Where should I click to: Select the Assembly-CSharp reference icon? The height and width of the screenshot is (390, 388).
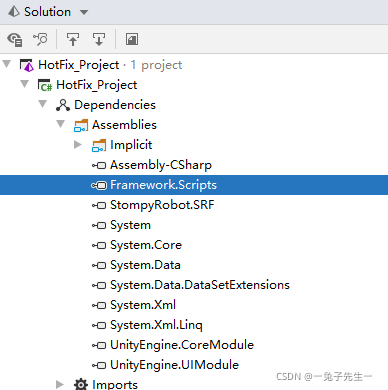99,165
